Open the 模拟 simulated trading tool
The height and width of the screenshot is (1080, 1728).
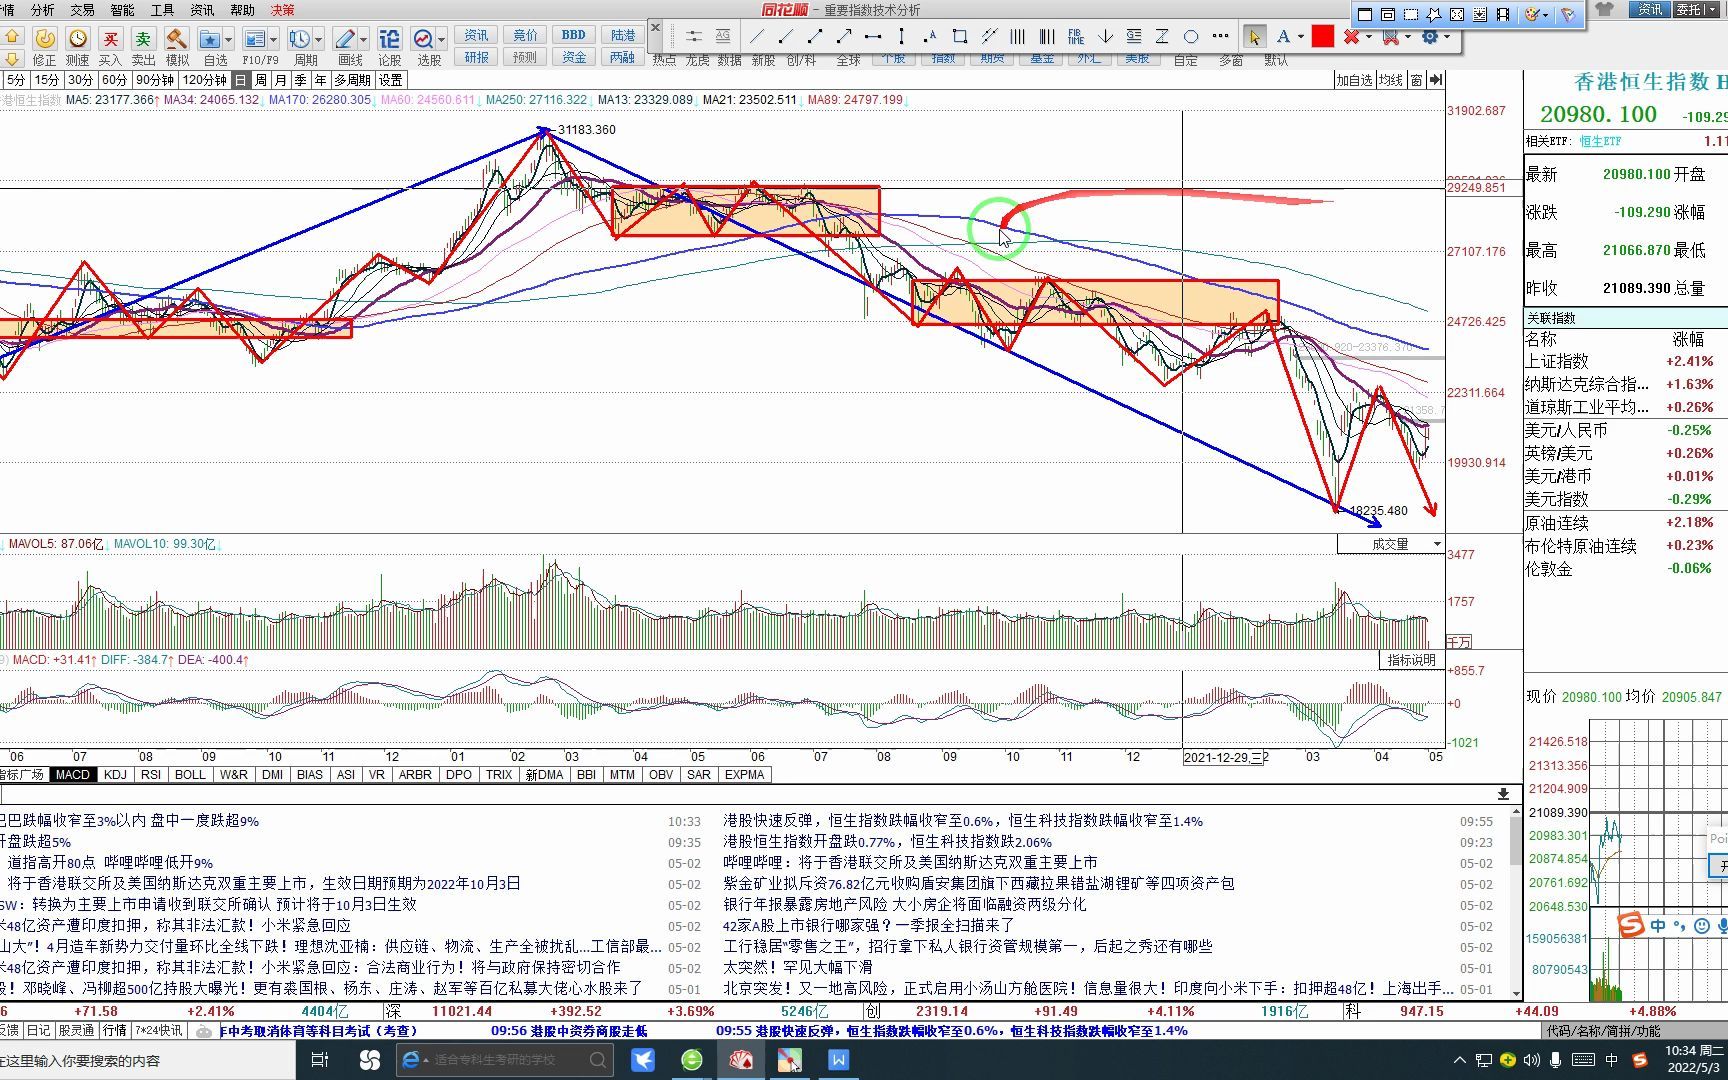(x=177, y=38)
